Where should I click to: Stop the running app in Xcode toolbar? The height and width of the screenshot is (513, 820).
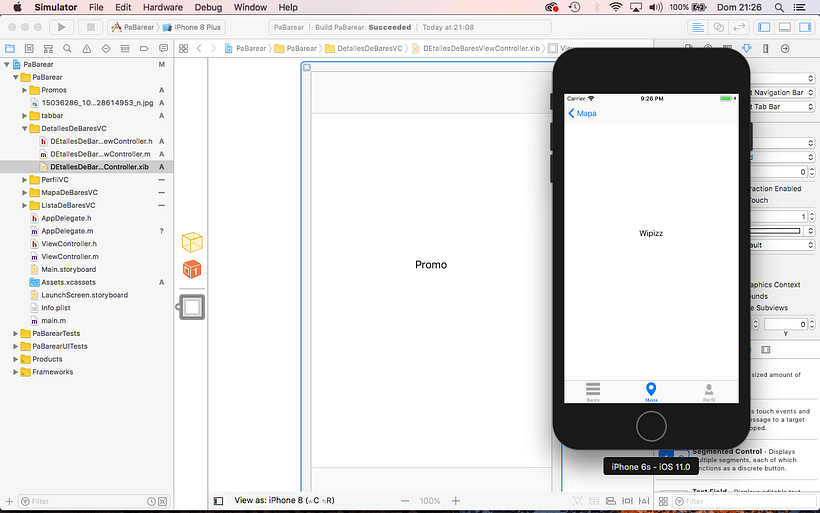[90, 27]
